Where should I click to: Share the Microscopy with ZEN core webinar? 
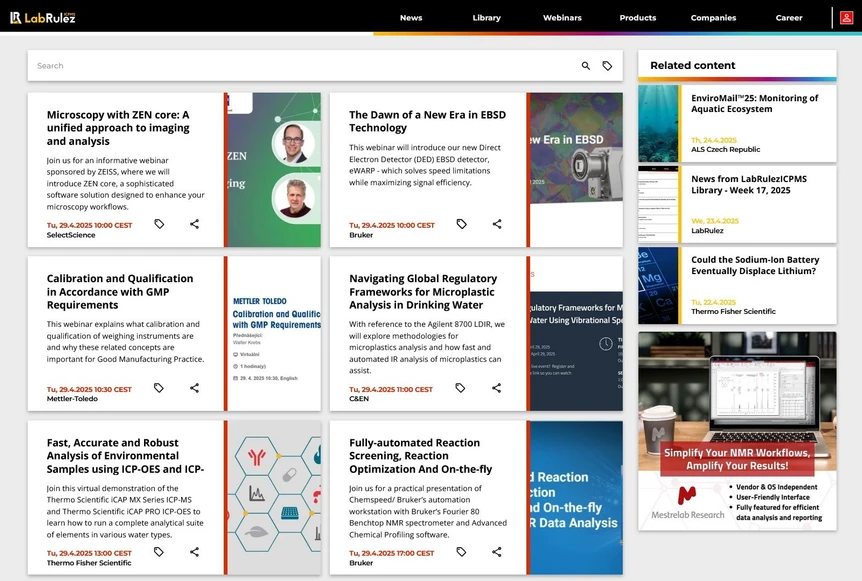coord(194,224)
